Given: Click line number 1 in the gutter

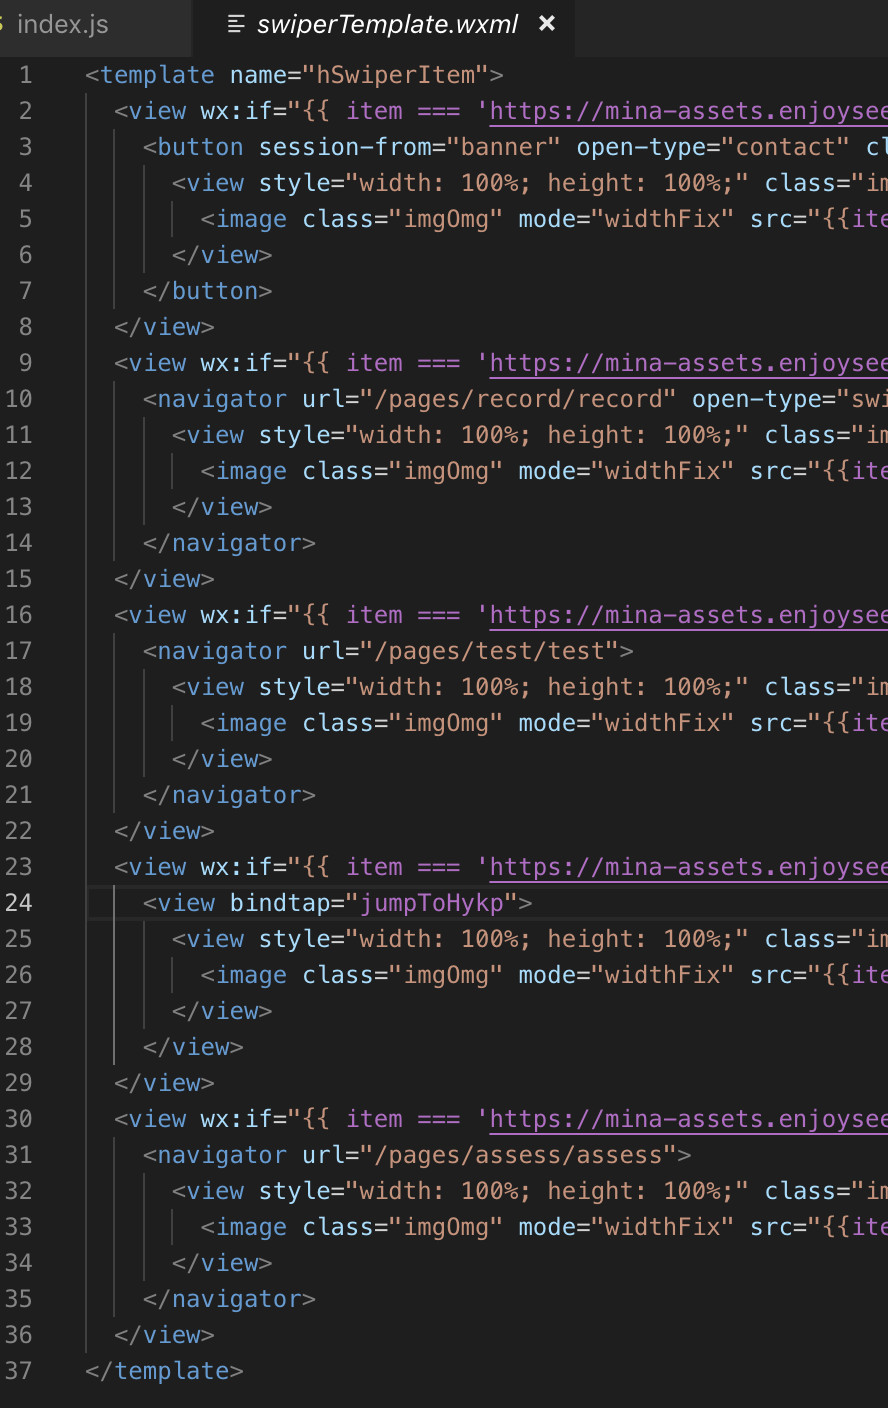Looking at the screenshot, I should [x=25, y=75].
